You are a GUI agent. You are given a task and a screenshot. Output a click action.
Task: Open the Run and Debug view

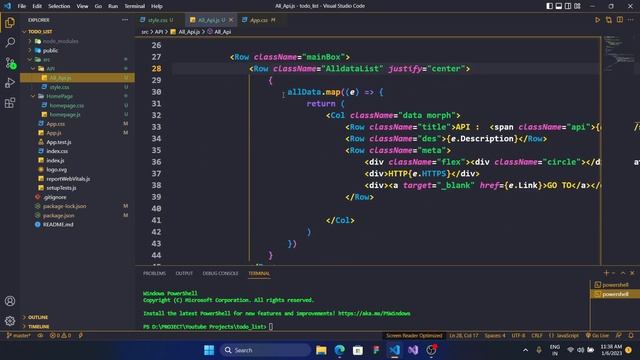click(10, 83)
